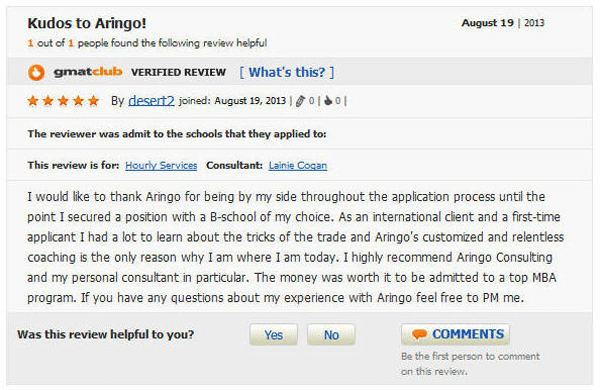Click the paperclip posts icon
Image resolution: width=600 pixels, height=390 pixels.
point(300,101)
